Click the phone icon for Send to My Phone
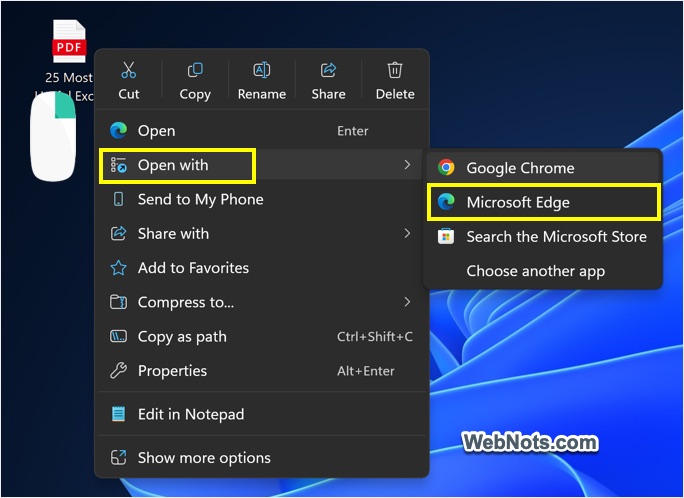 [118, 199]
